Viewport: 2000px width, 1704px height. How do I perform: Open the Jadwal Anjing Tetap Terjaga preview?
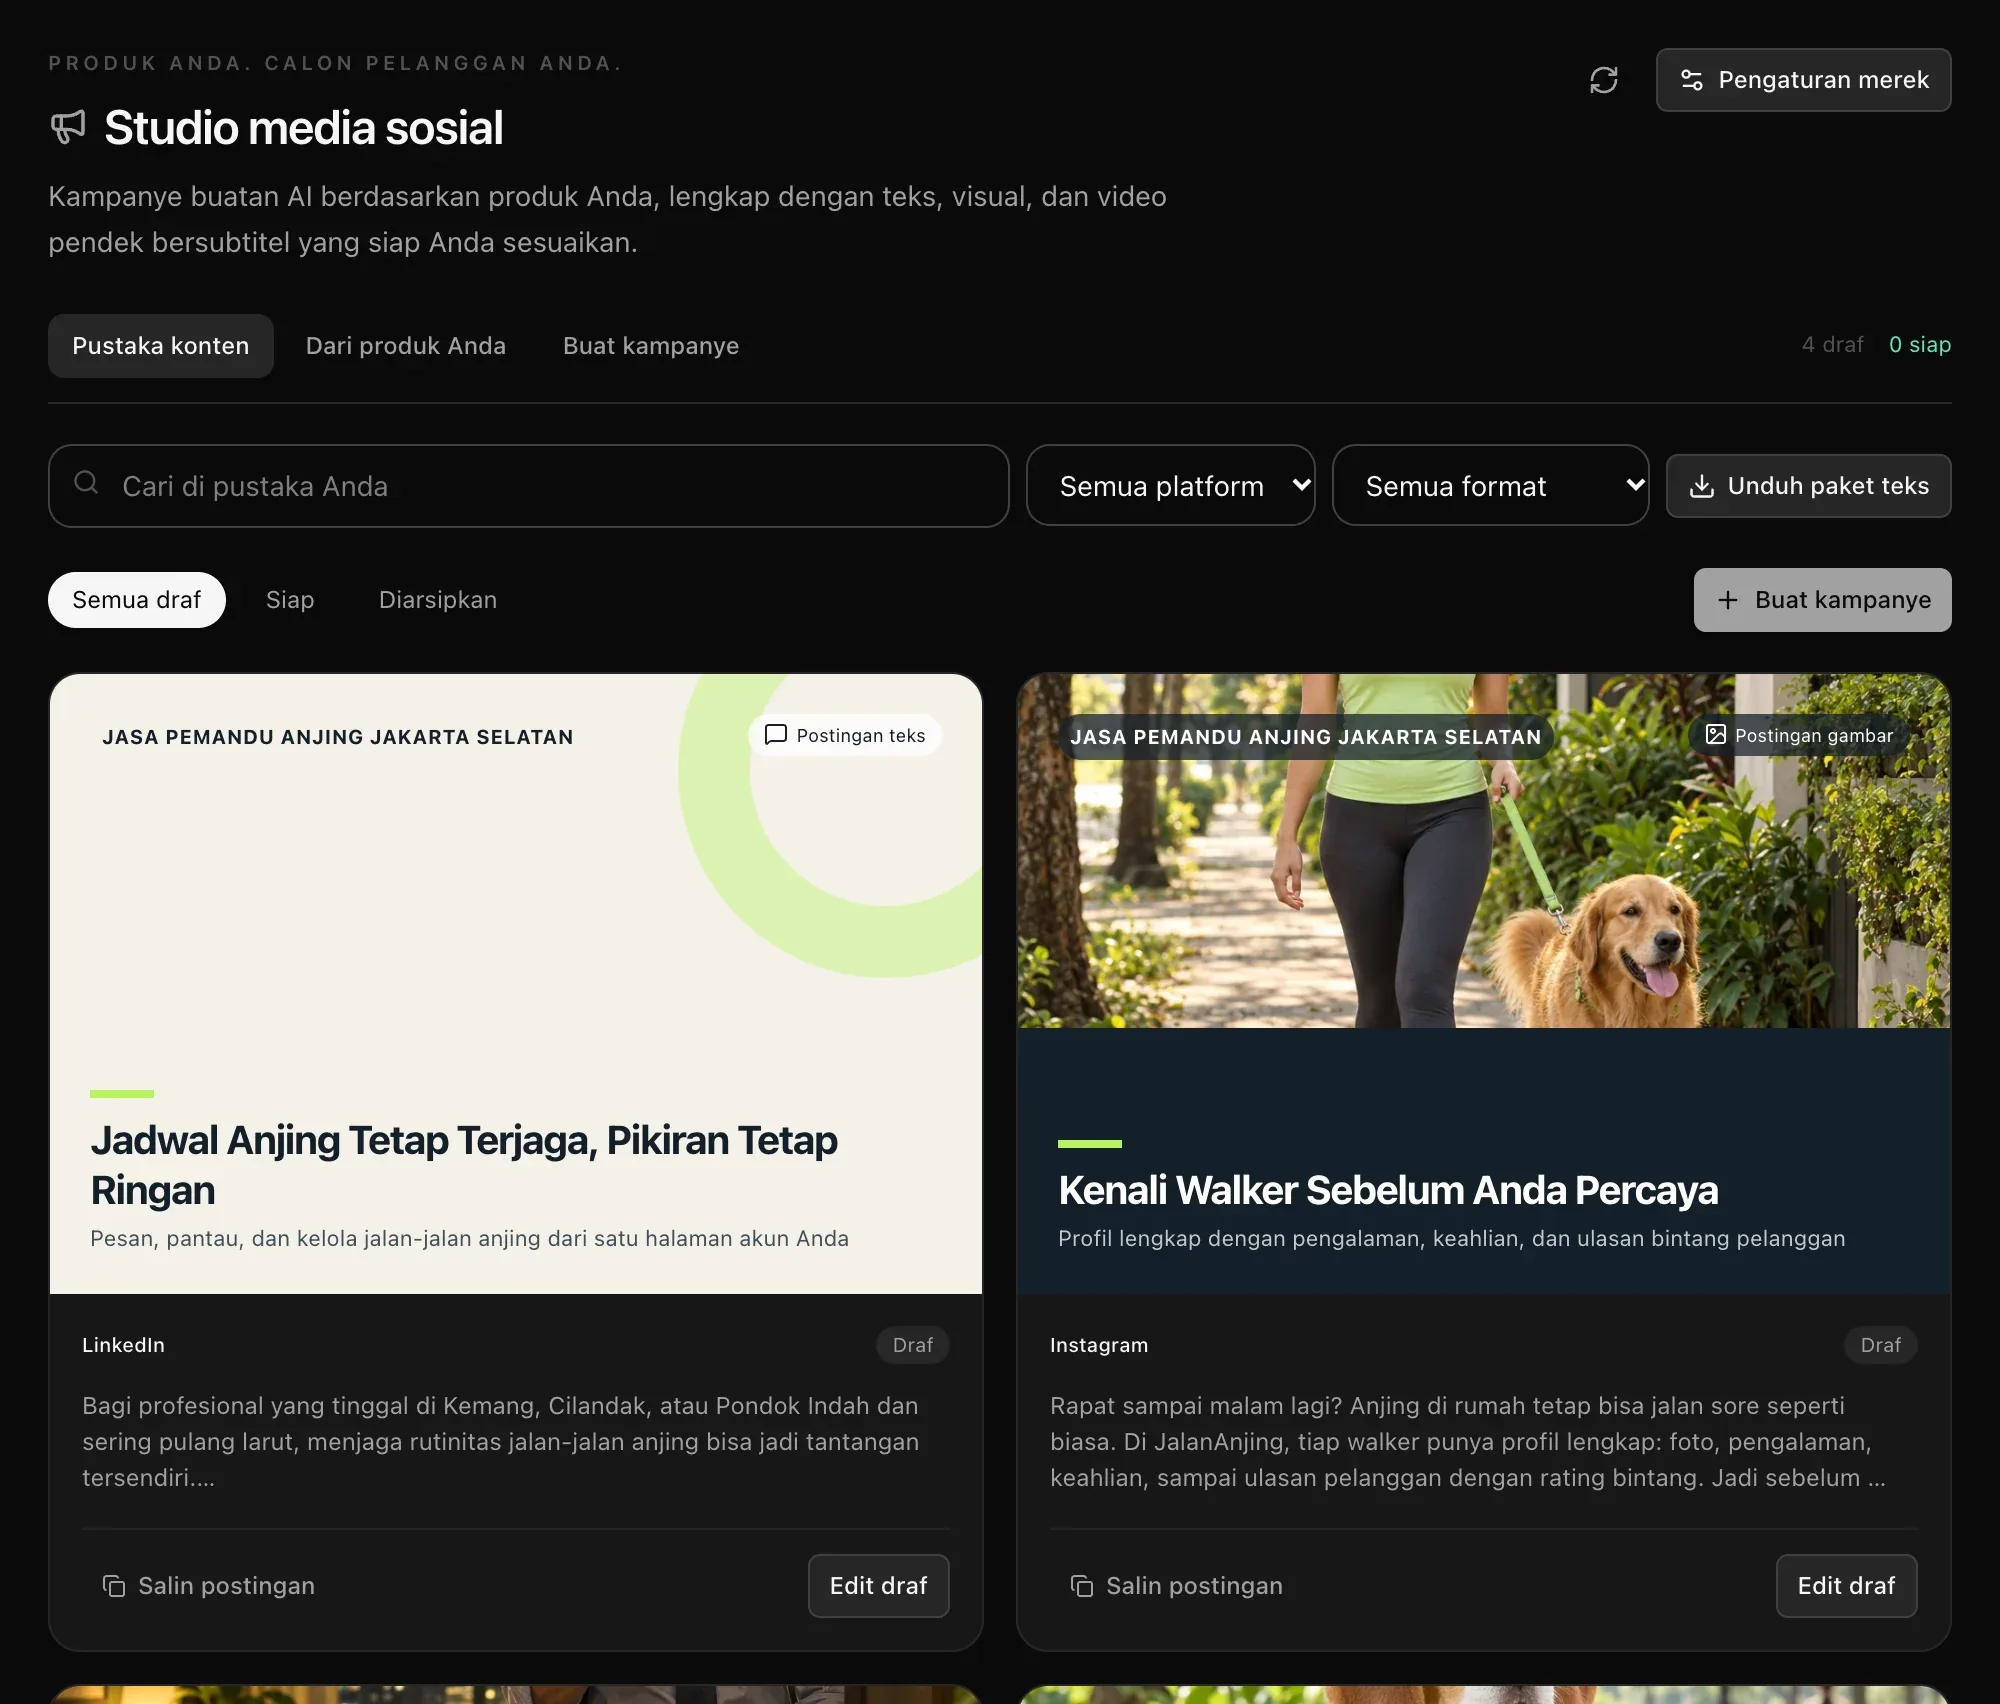coord(516,984)
